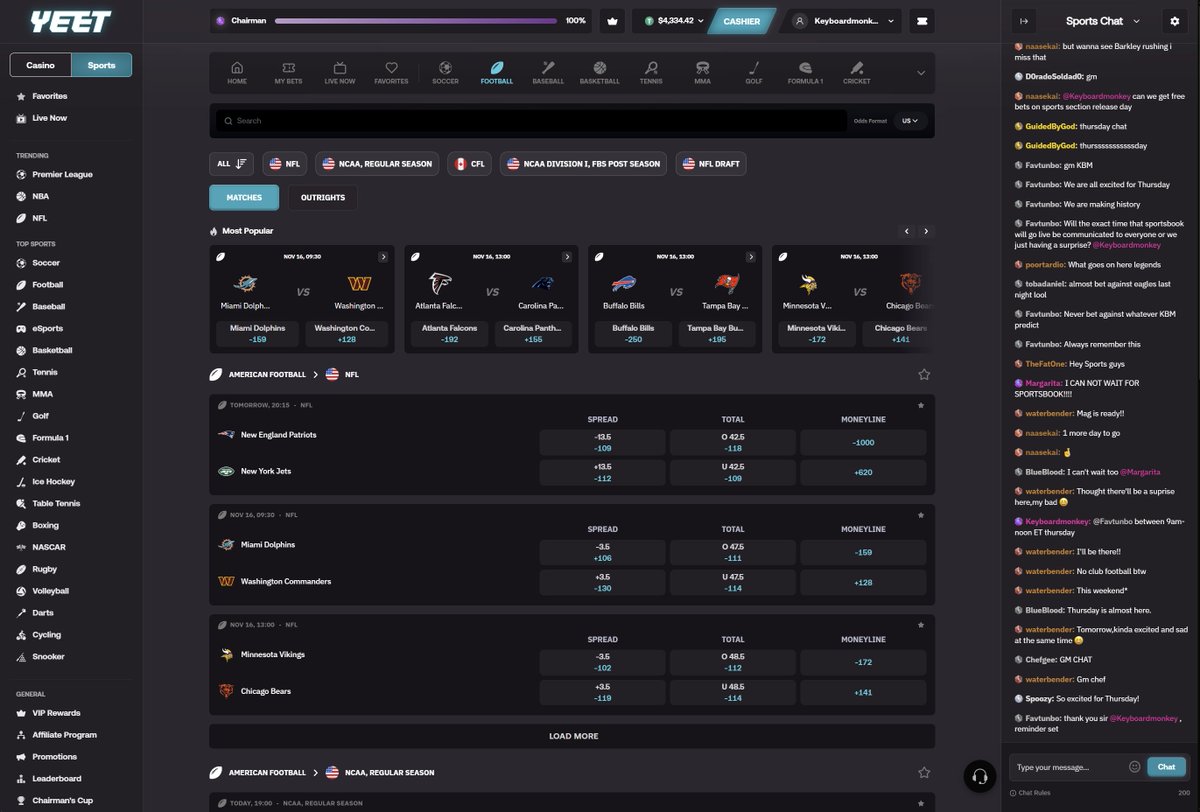Viewport: 1200px width, 812px height.
Task: Open the Soccer category in top nav
Action: 445,73
